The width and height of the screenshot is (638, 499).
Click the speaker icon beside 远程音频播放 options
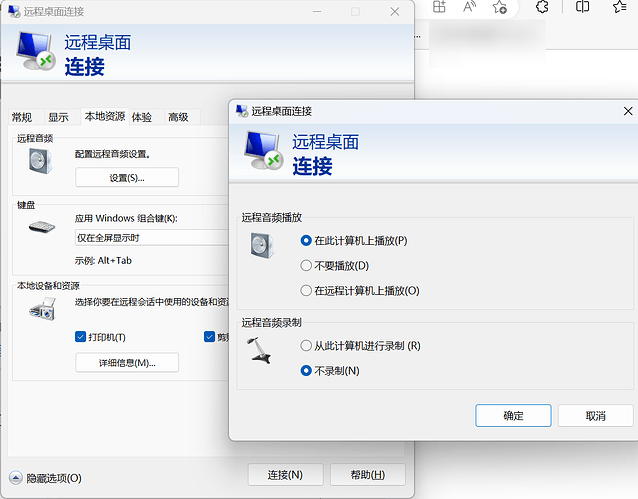[x=262, y=245]
